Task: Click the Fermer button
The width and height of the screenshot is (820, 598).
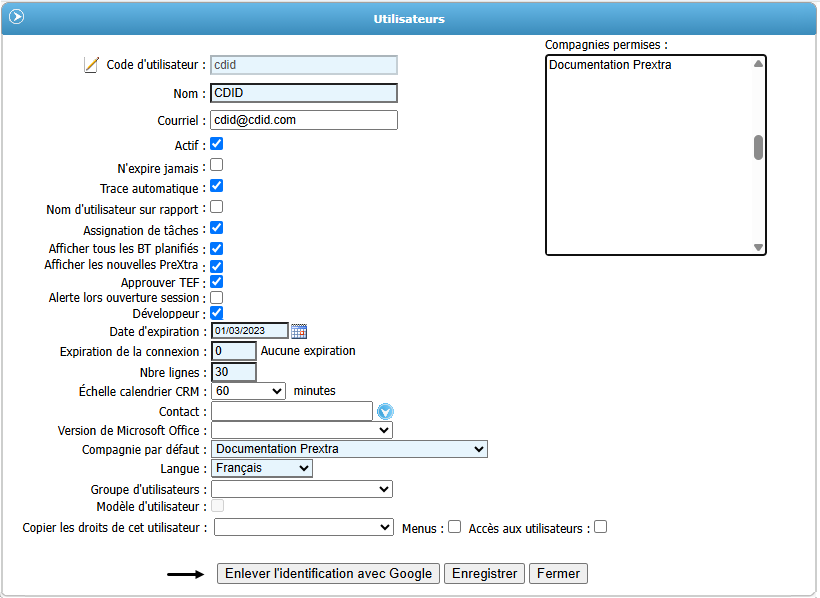Action: point(559,573)
